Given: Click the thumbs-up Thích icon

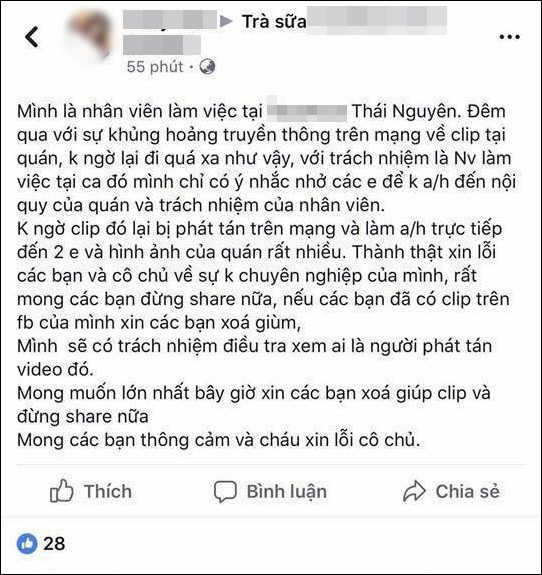Looking at the screenshot, I should coord(61,491).
